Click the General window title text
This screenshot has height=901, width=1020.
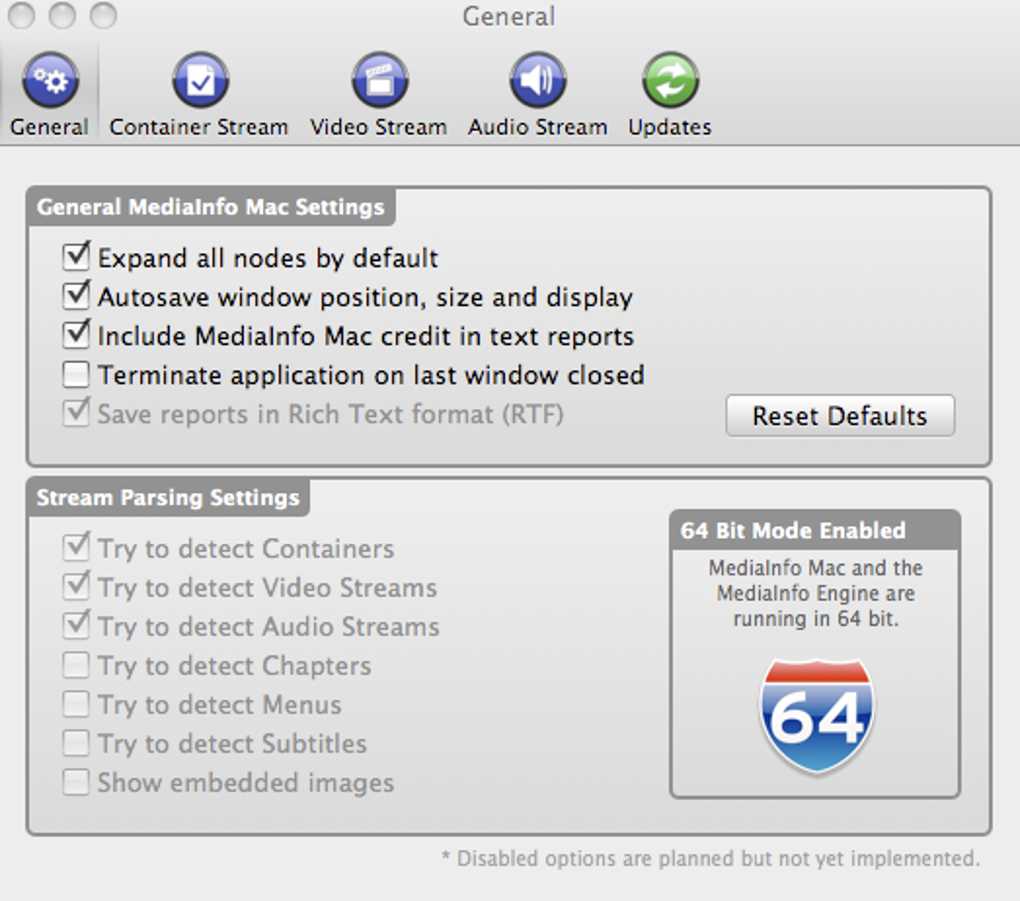click(509, 16)
